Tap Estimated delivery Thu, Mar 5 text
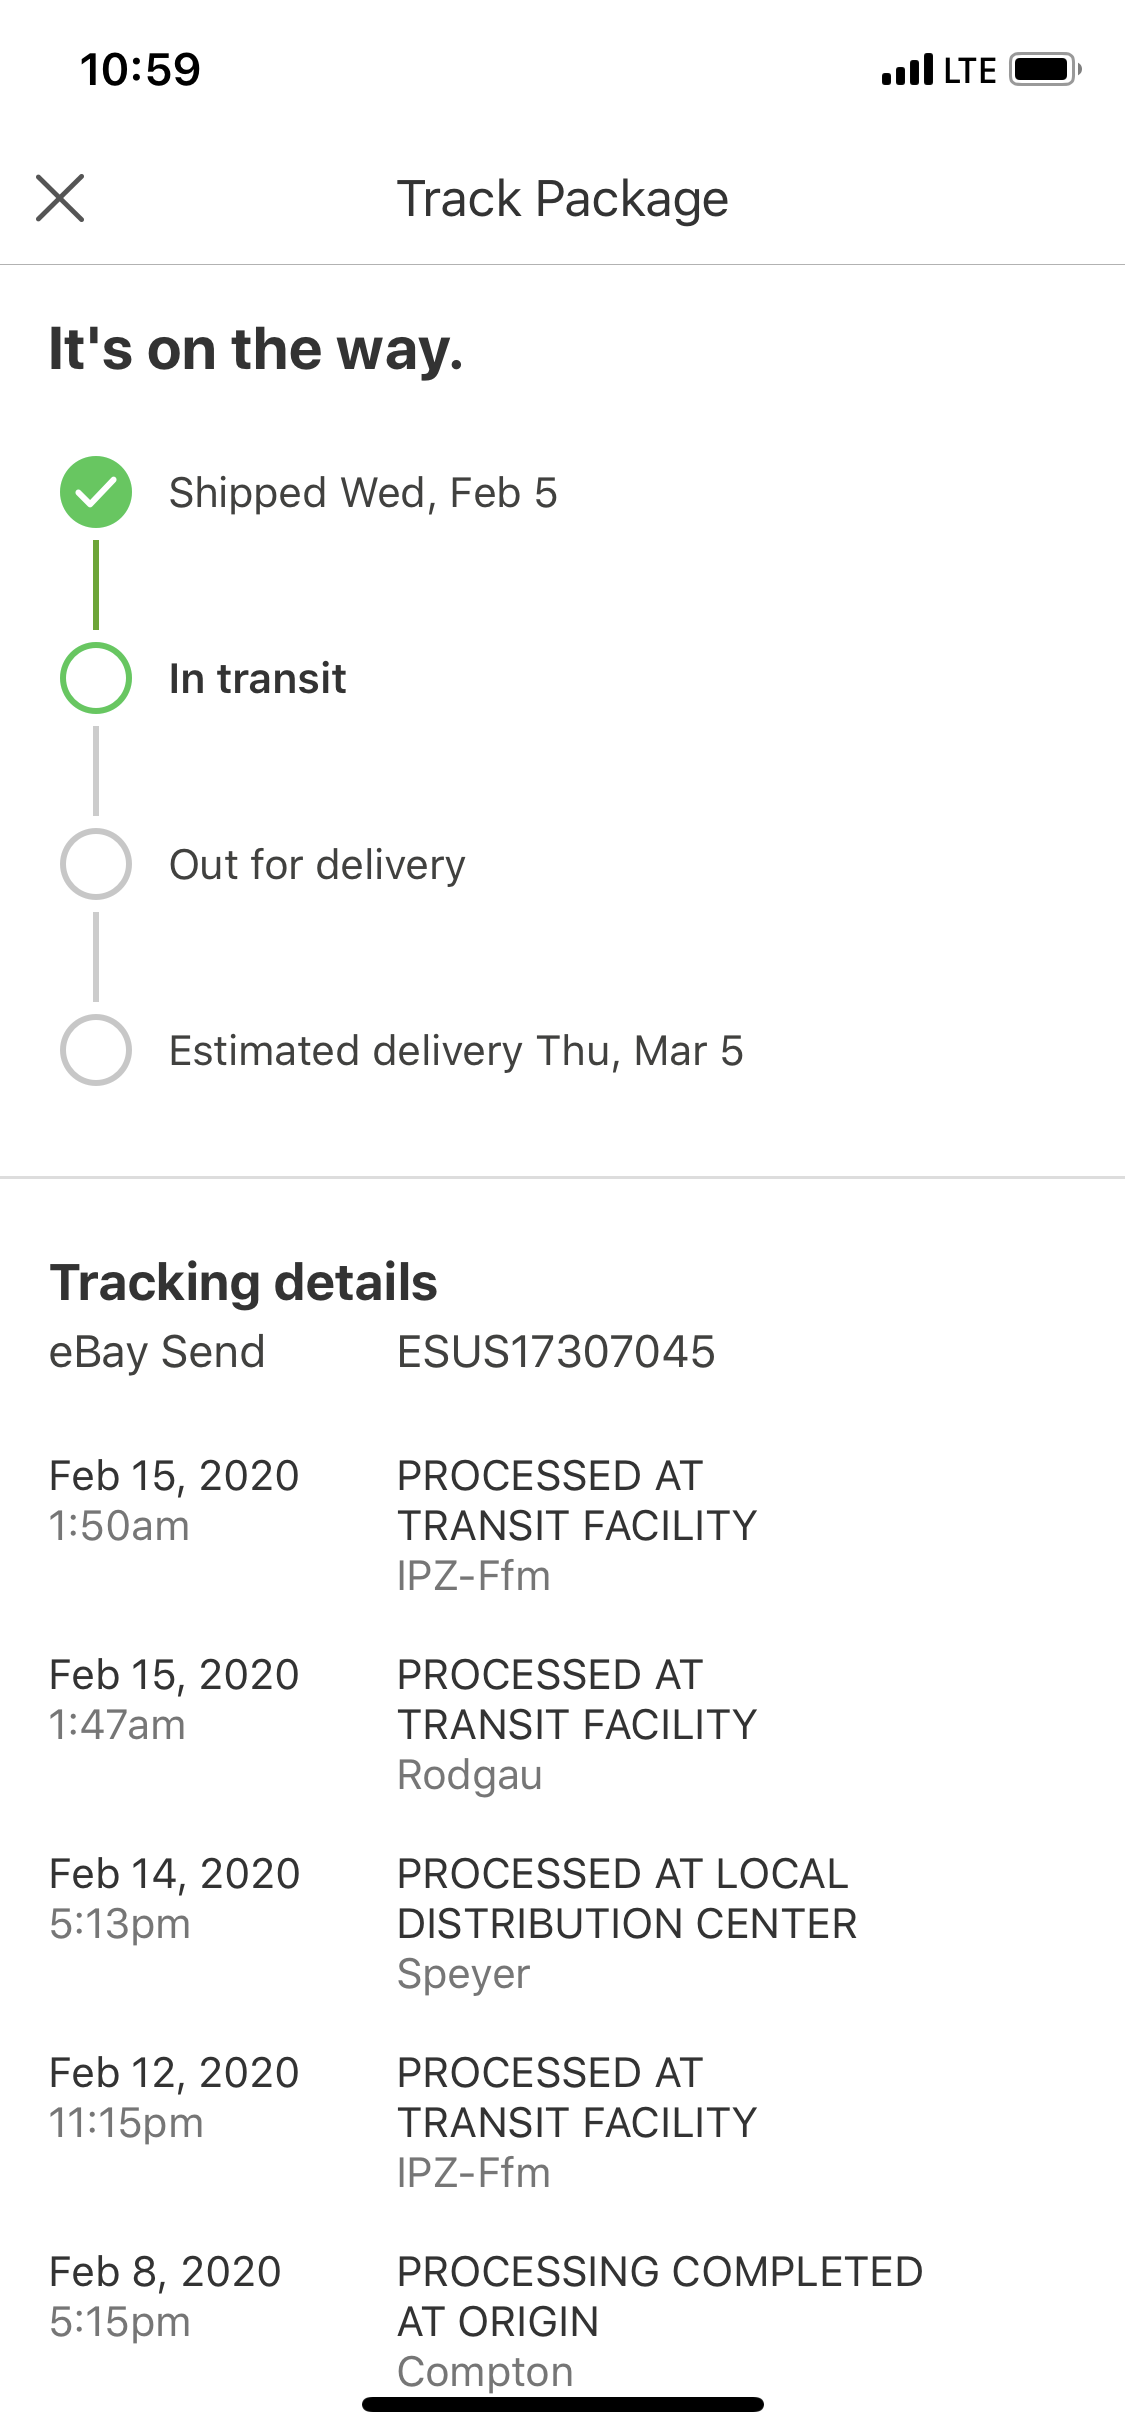1125x2436 pixels. tap(456, 1051)
